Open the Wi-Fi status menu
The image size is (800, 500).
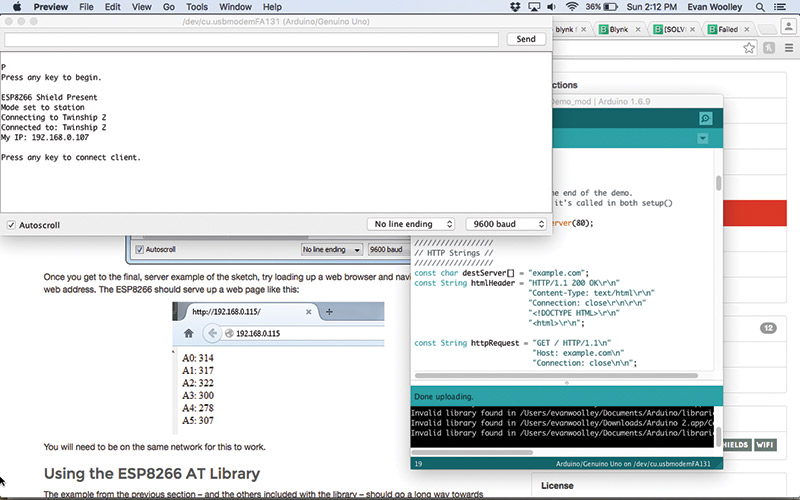(571, 7)
